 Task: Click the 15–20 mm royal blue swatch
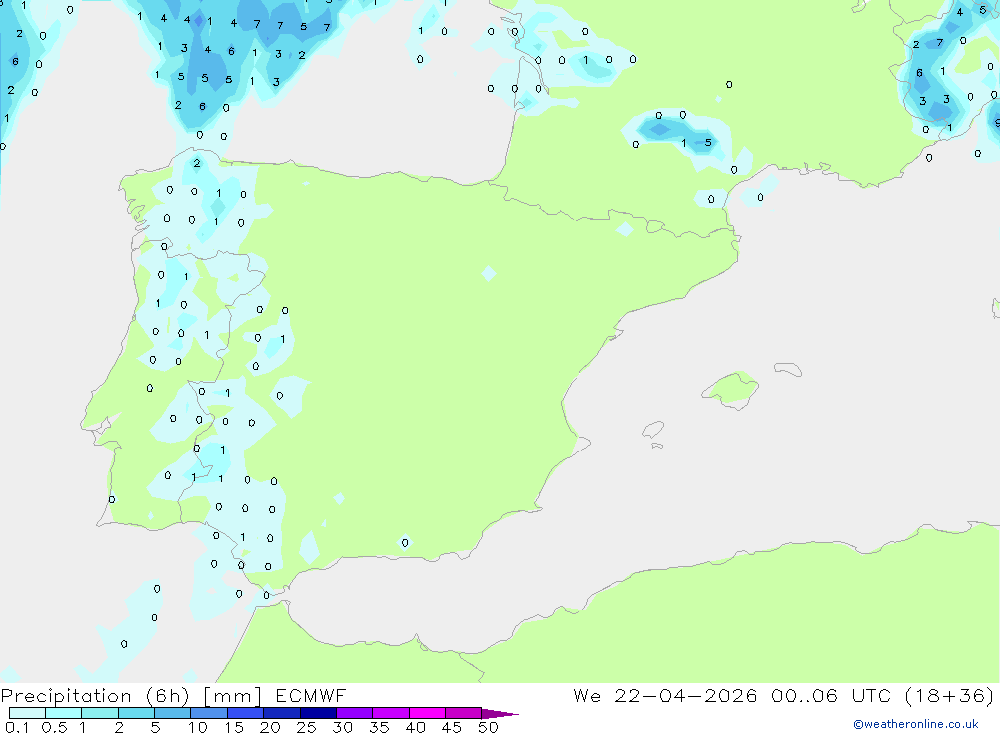[x=246, y=713]
